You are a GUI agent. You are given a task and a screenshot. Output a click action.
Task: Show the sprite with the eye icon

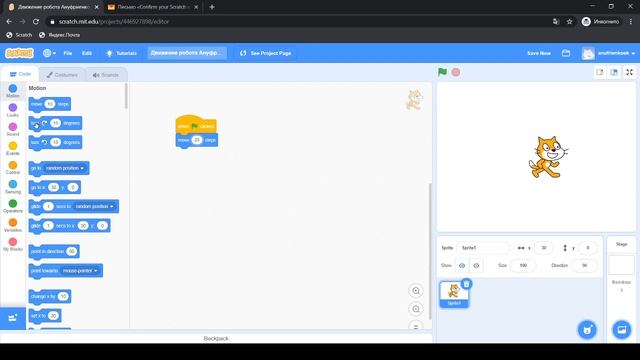click(462, 265)
